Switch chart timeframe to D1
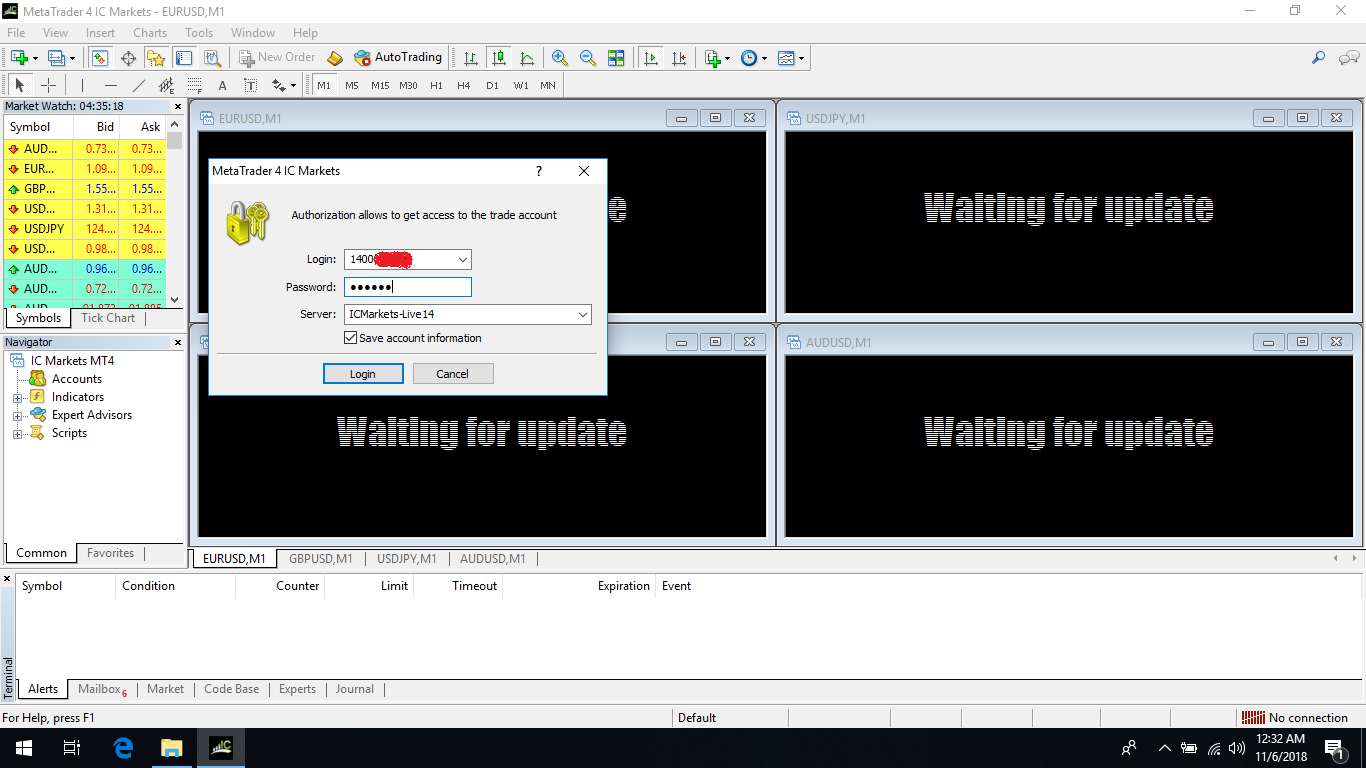The height and width of the screenshot is (768, 1366). coord(492,85)
